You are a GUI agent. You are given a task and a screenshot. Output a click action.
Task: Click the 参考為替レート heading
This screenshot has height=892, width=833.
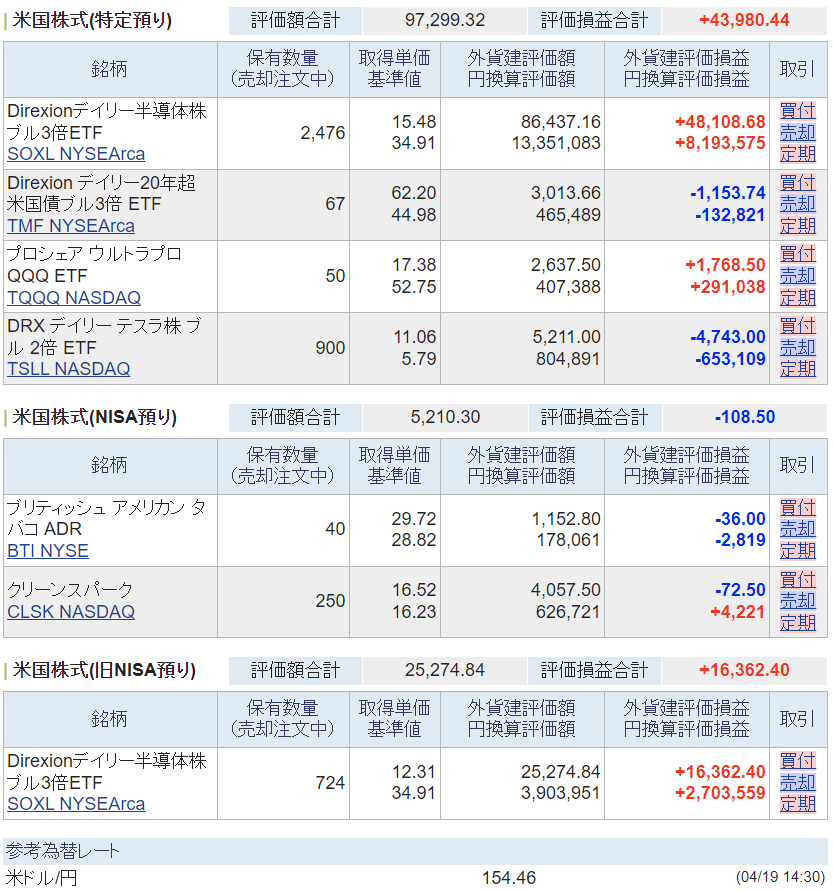pyautogui.click(x=63, y=851)
